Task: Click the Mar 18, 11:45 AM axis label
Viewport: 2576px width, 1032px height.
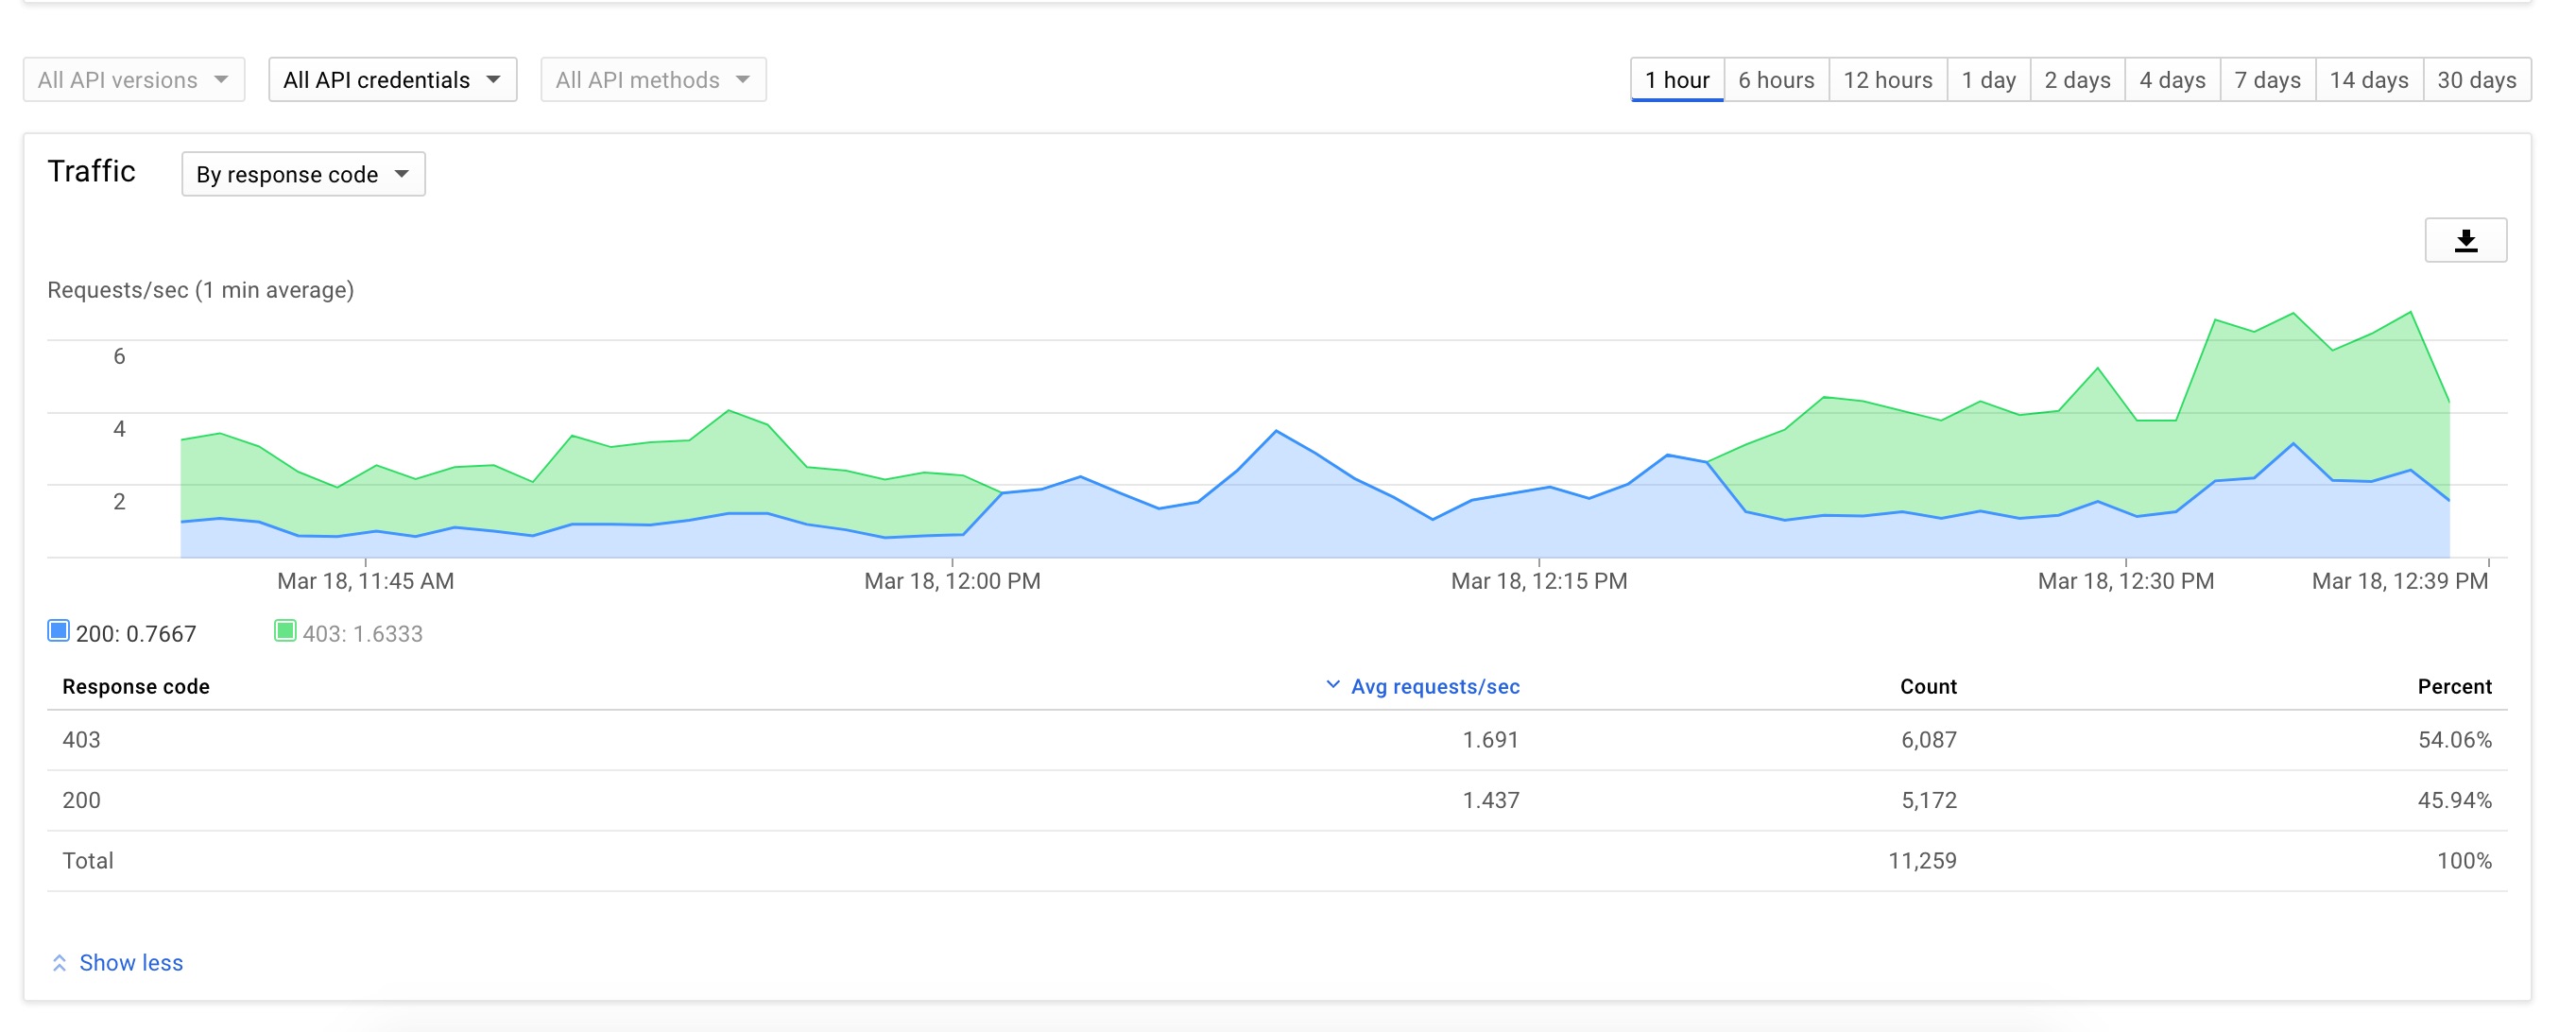Action: [365, 581]
